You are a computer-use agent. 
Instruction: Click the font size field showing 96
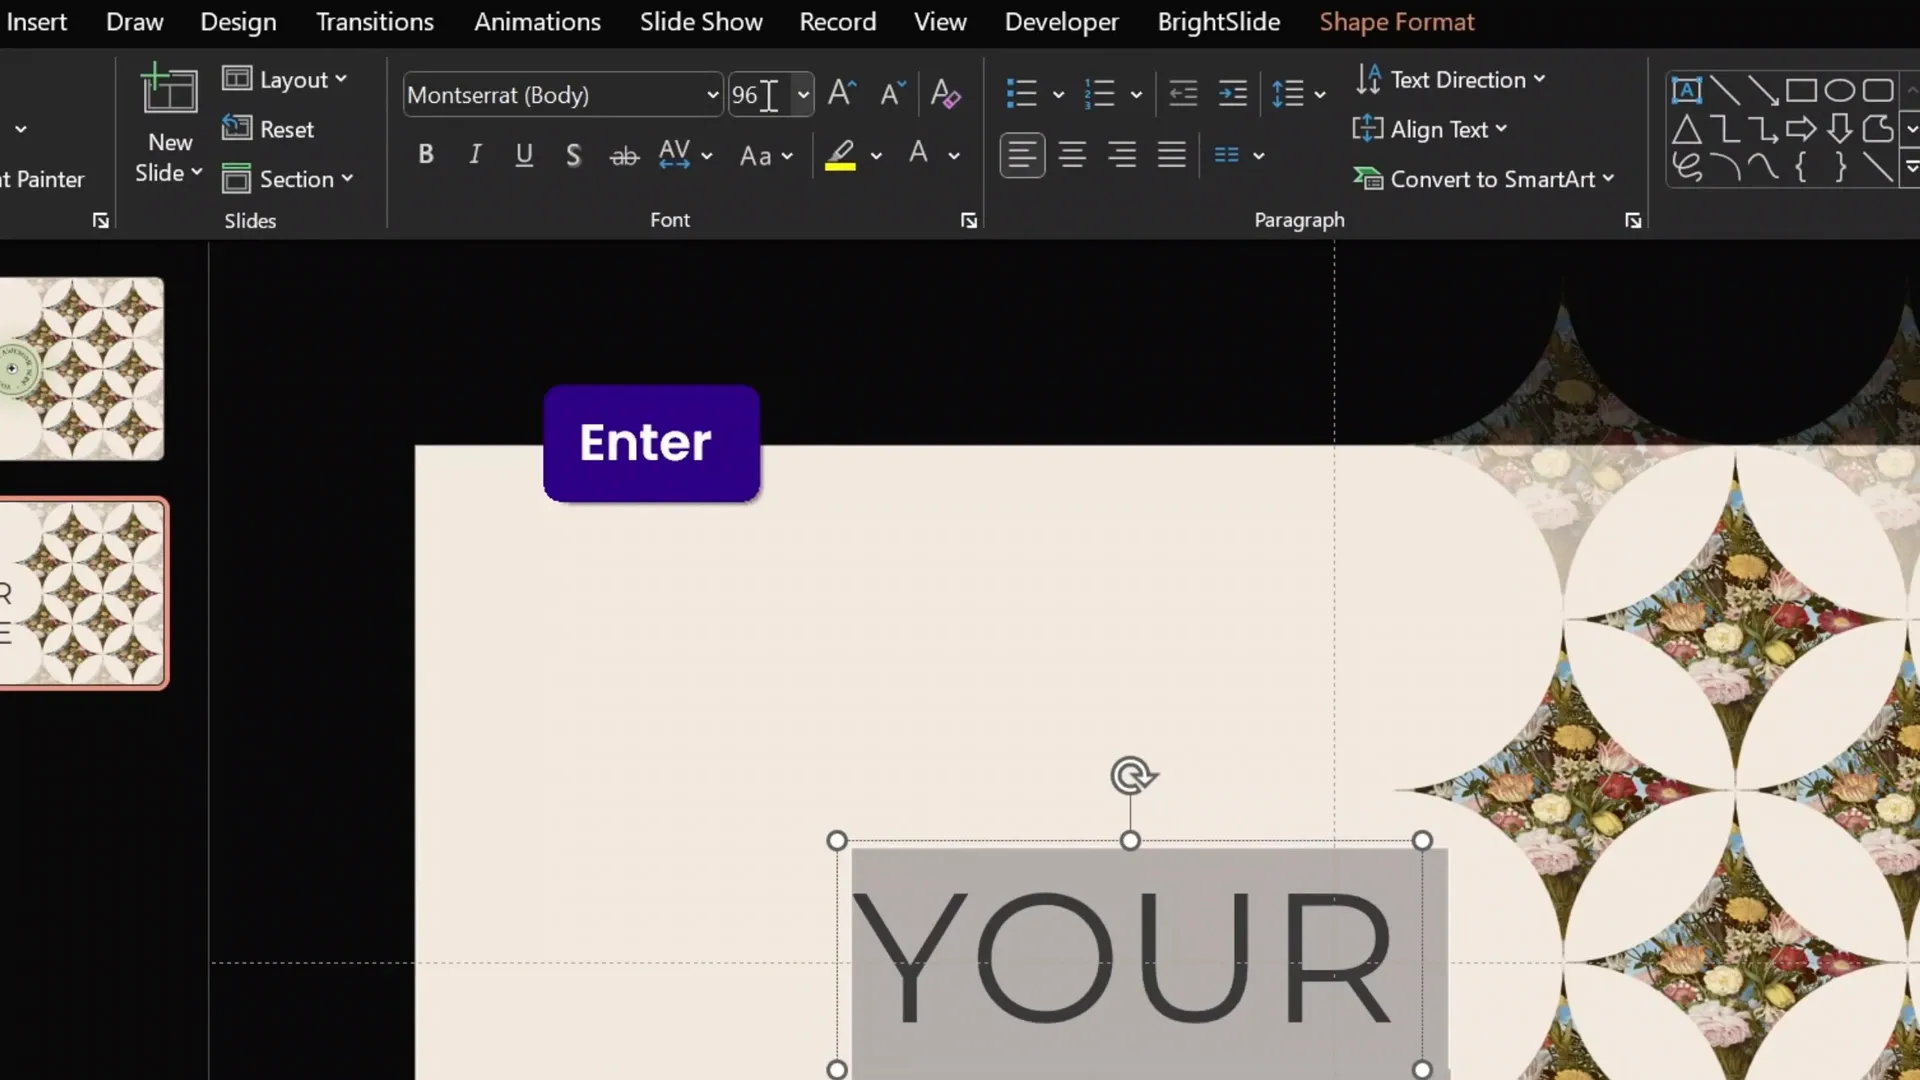pyautogui.click(x=760, y=95)
